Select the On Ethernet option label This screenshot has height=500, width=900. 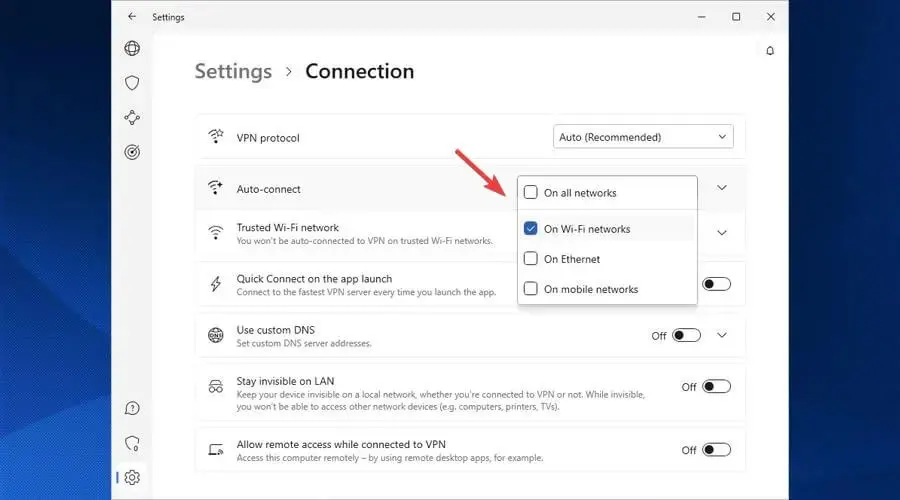coord(572,259)
